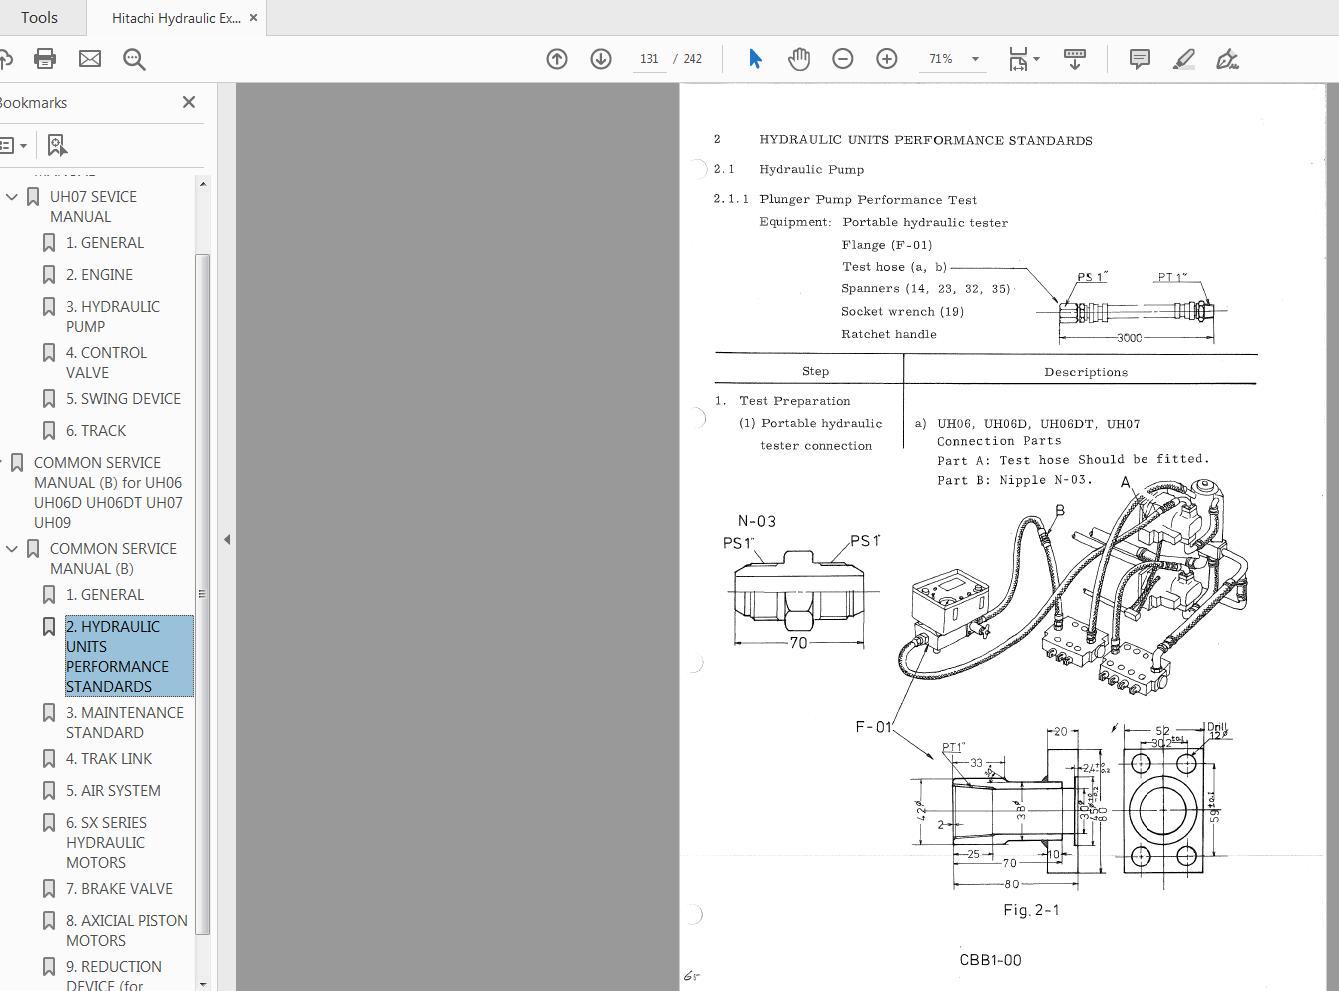Open the 71% zoom level dropdown
Screen dimensions: 1339x991
975,59
